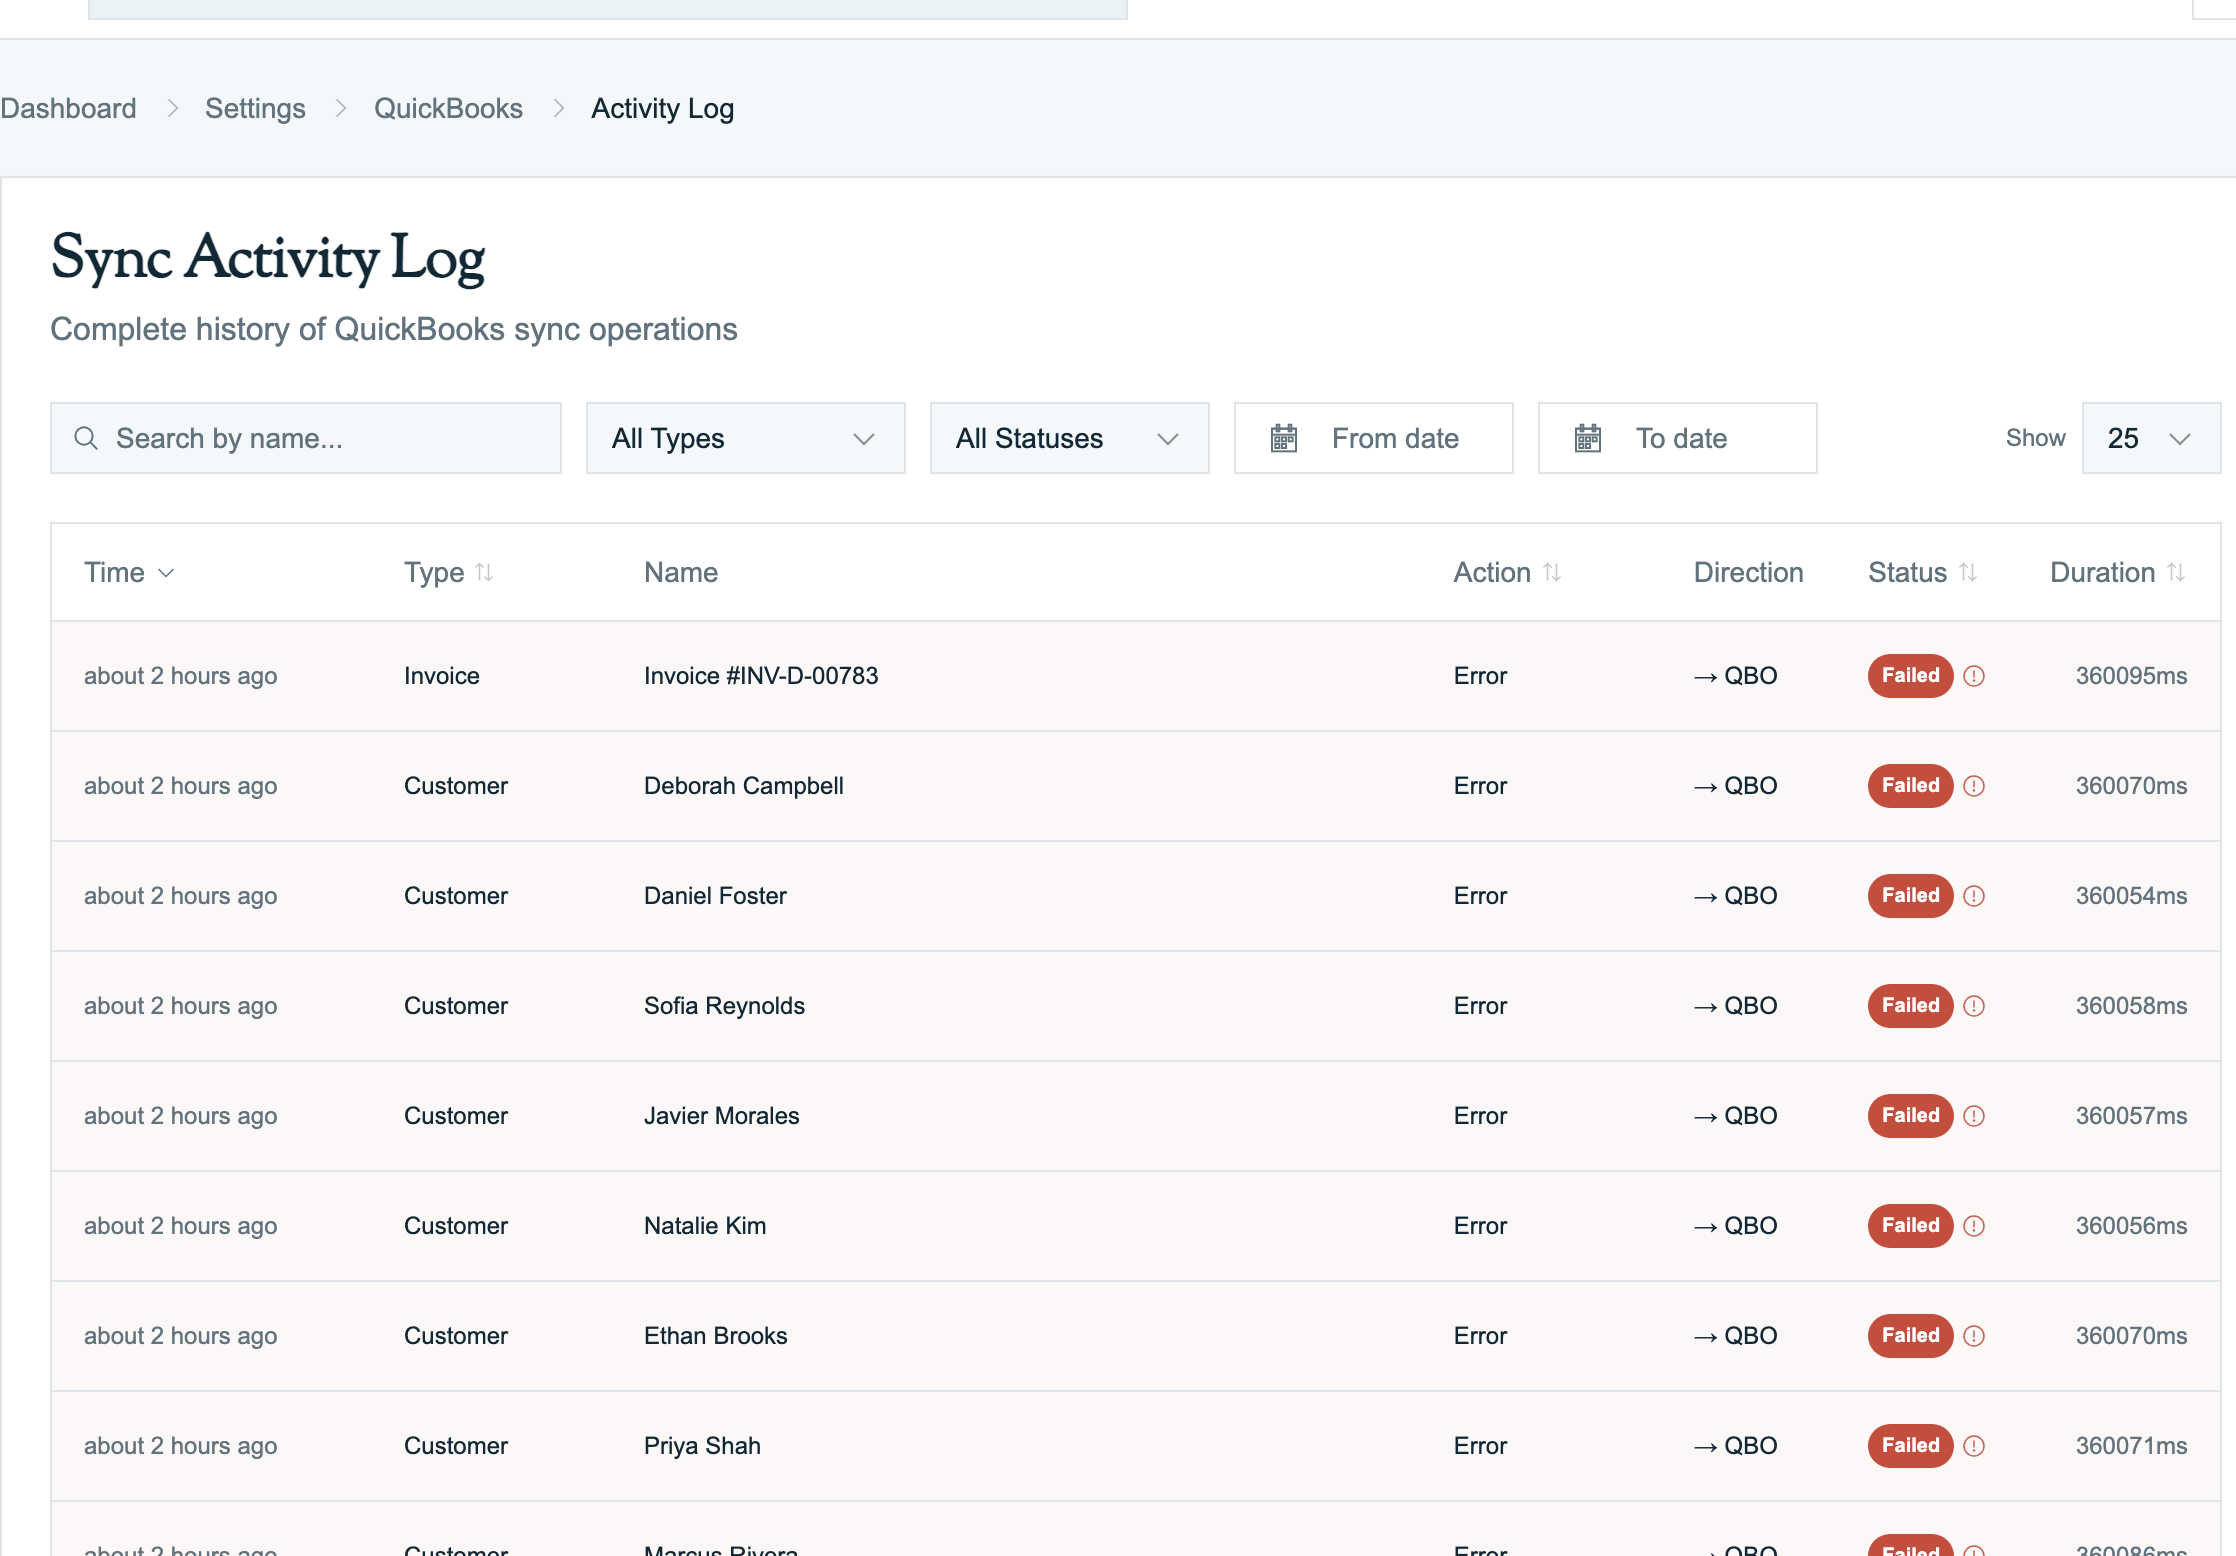Focus the Search by name field
The height and width of the screenshot is (1556, 2236).
(x=306, y=438)
